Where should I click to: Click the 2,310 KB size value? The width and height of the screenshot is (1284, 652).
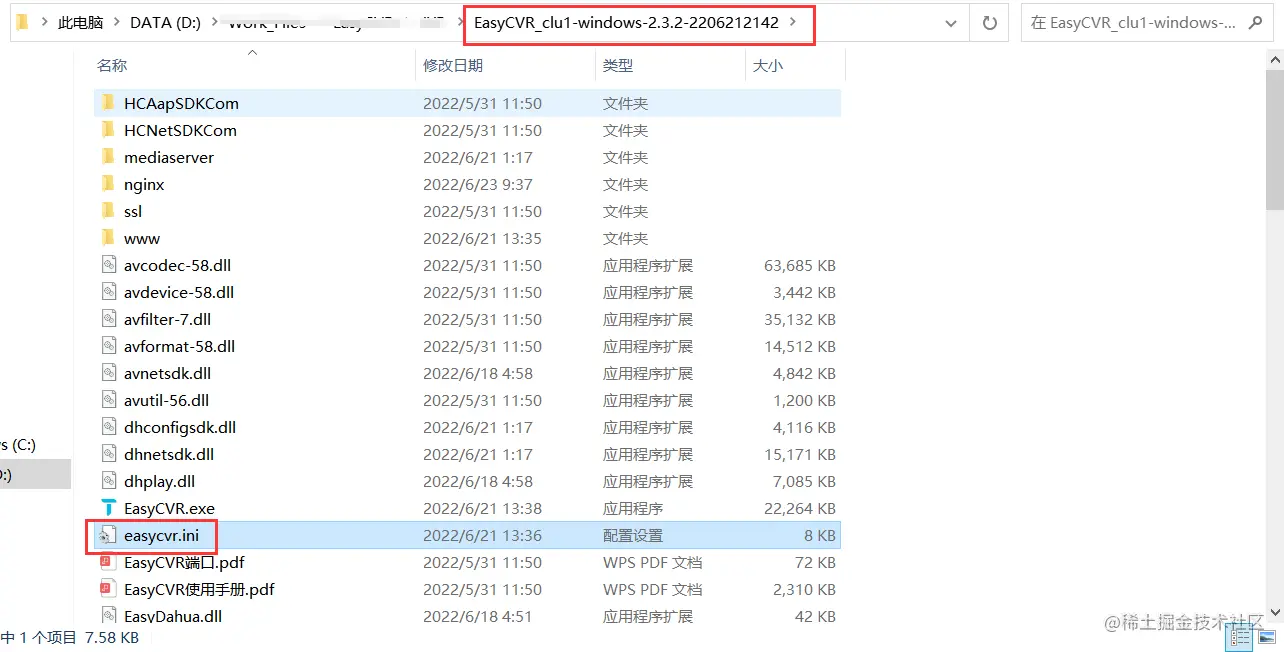805,589
